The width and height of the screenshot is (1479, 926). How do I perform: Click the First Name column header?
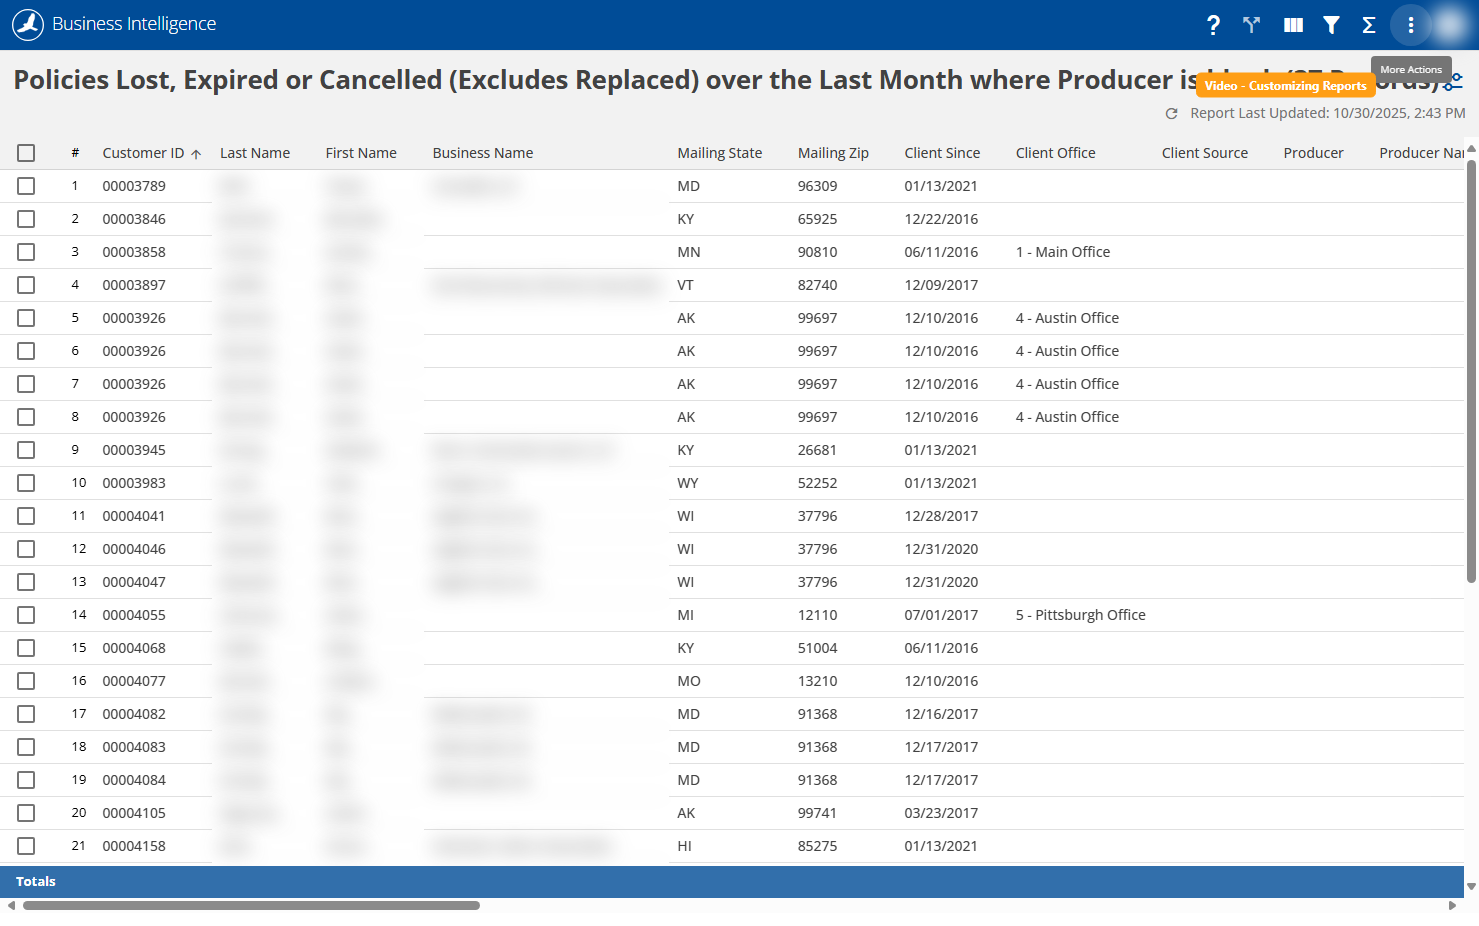pos(361,153)
